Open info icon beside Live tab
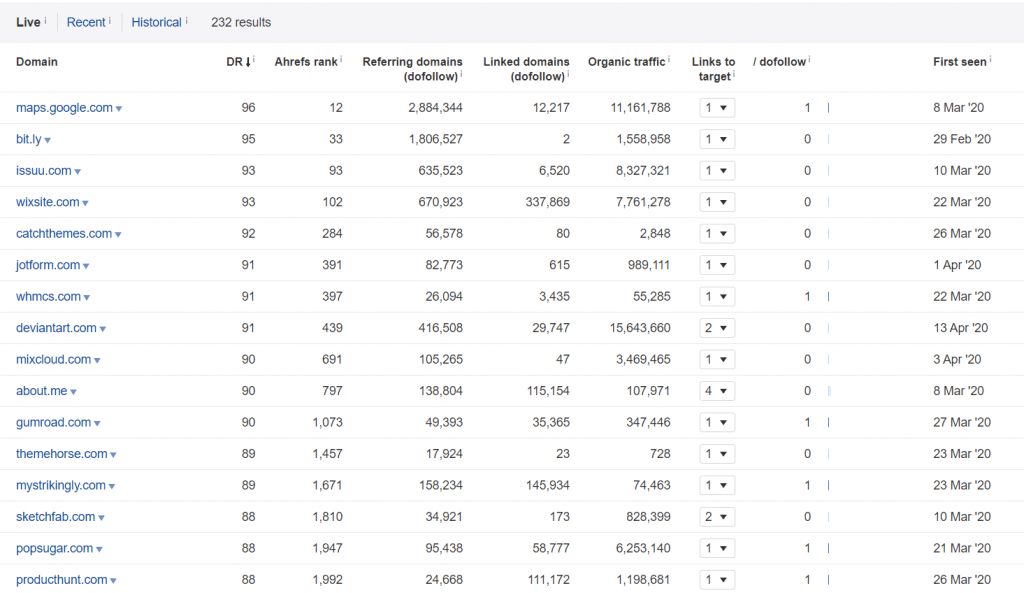 tap(45, 20)
